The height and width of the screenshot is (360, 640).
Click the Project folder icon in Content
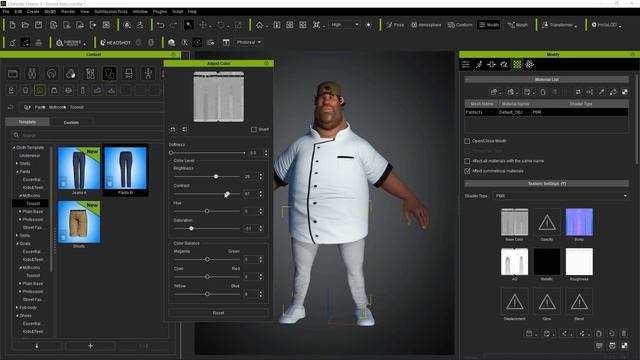pyautogui.click(x=13, y=74)
